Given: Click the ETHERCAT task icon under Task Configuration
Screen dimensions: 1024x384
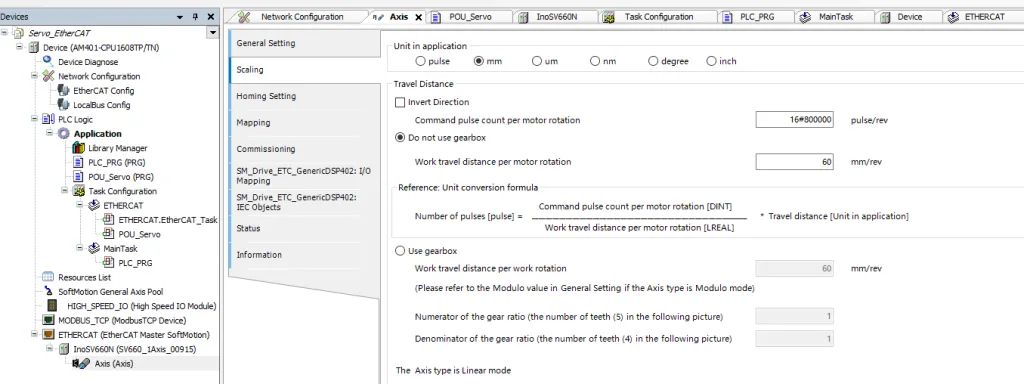Looking at the screenshot, I should click(x=93, y=206).
